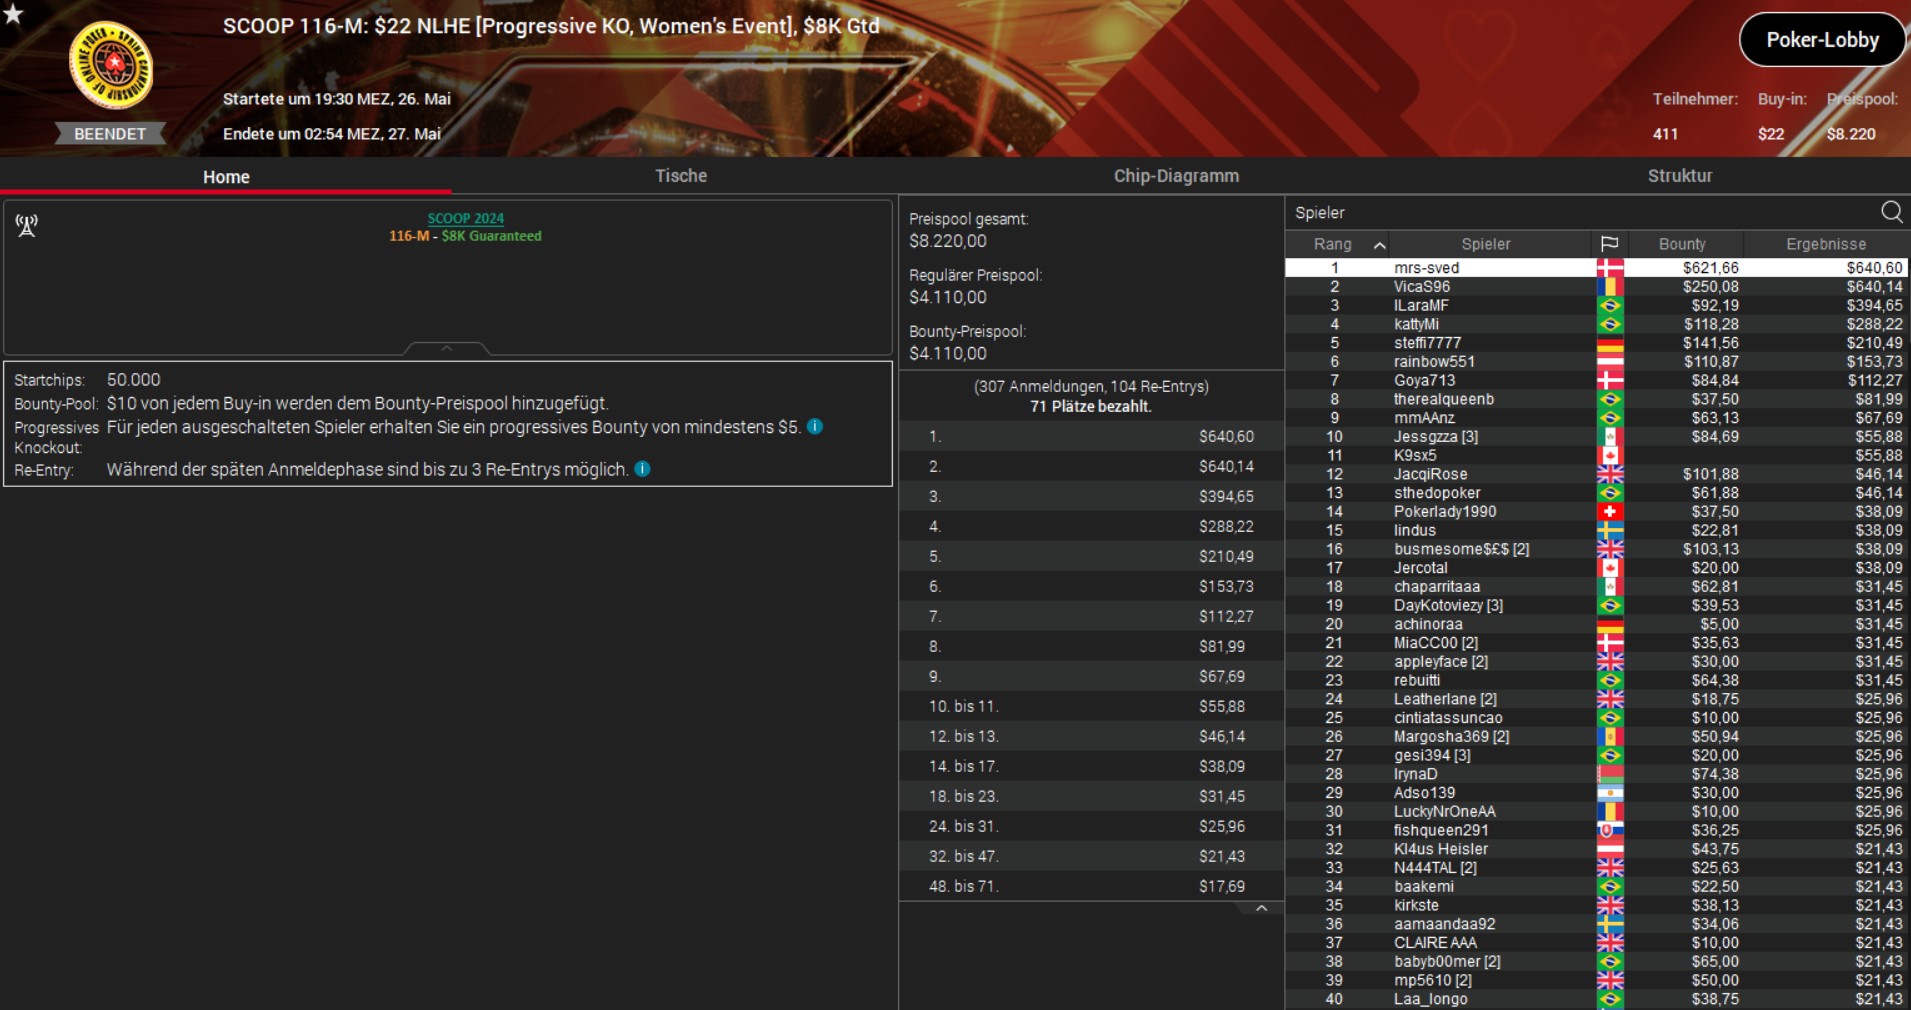Click info icon beside Re-Entry description
The width and height of the screenshot is (1911, 1010).
coord(643,469)
